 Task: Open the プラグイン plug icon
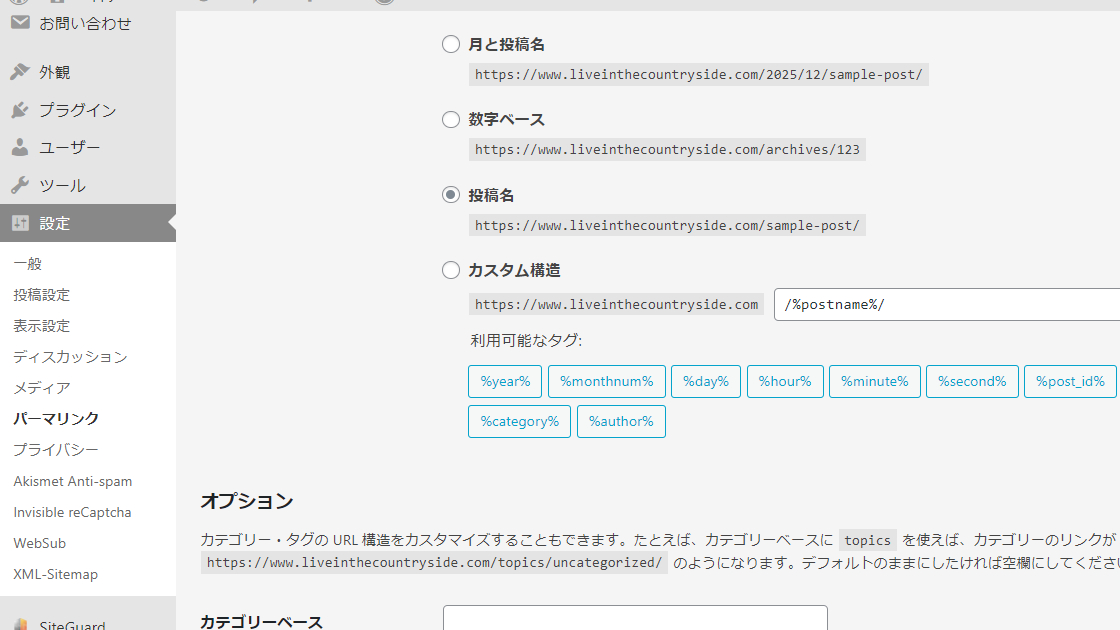pyautogui.click(x=20, y=110)
